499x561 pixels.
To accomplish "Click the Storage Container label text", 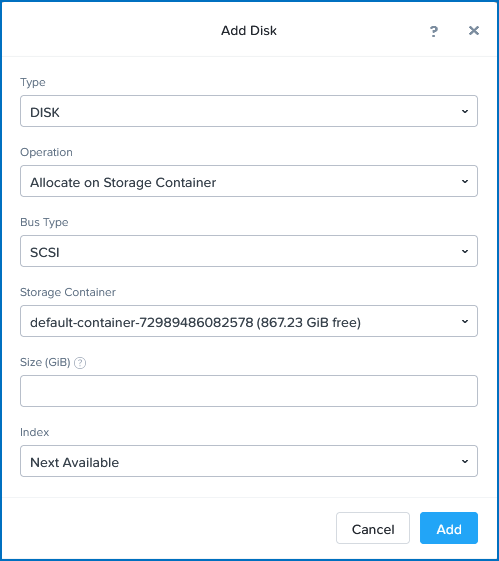I will point(68,292).
